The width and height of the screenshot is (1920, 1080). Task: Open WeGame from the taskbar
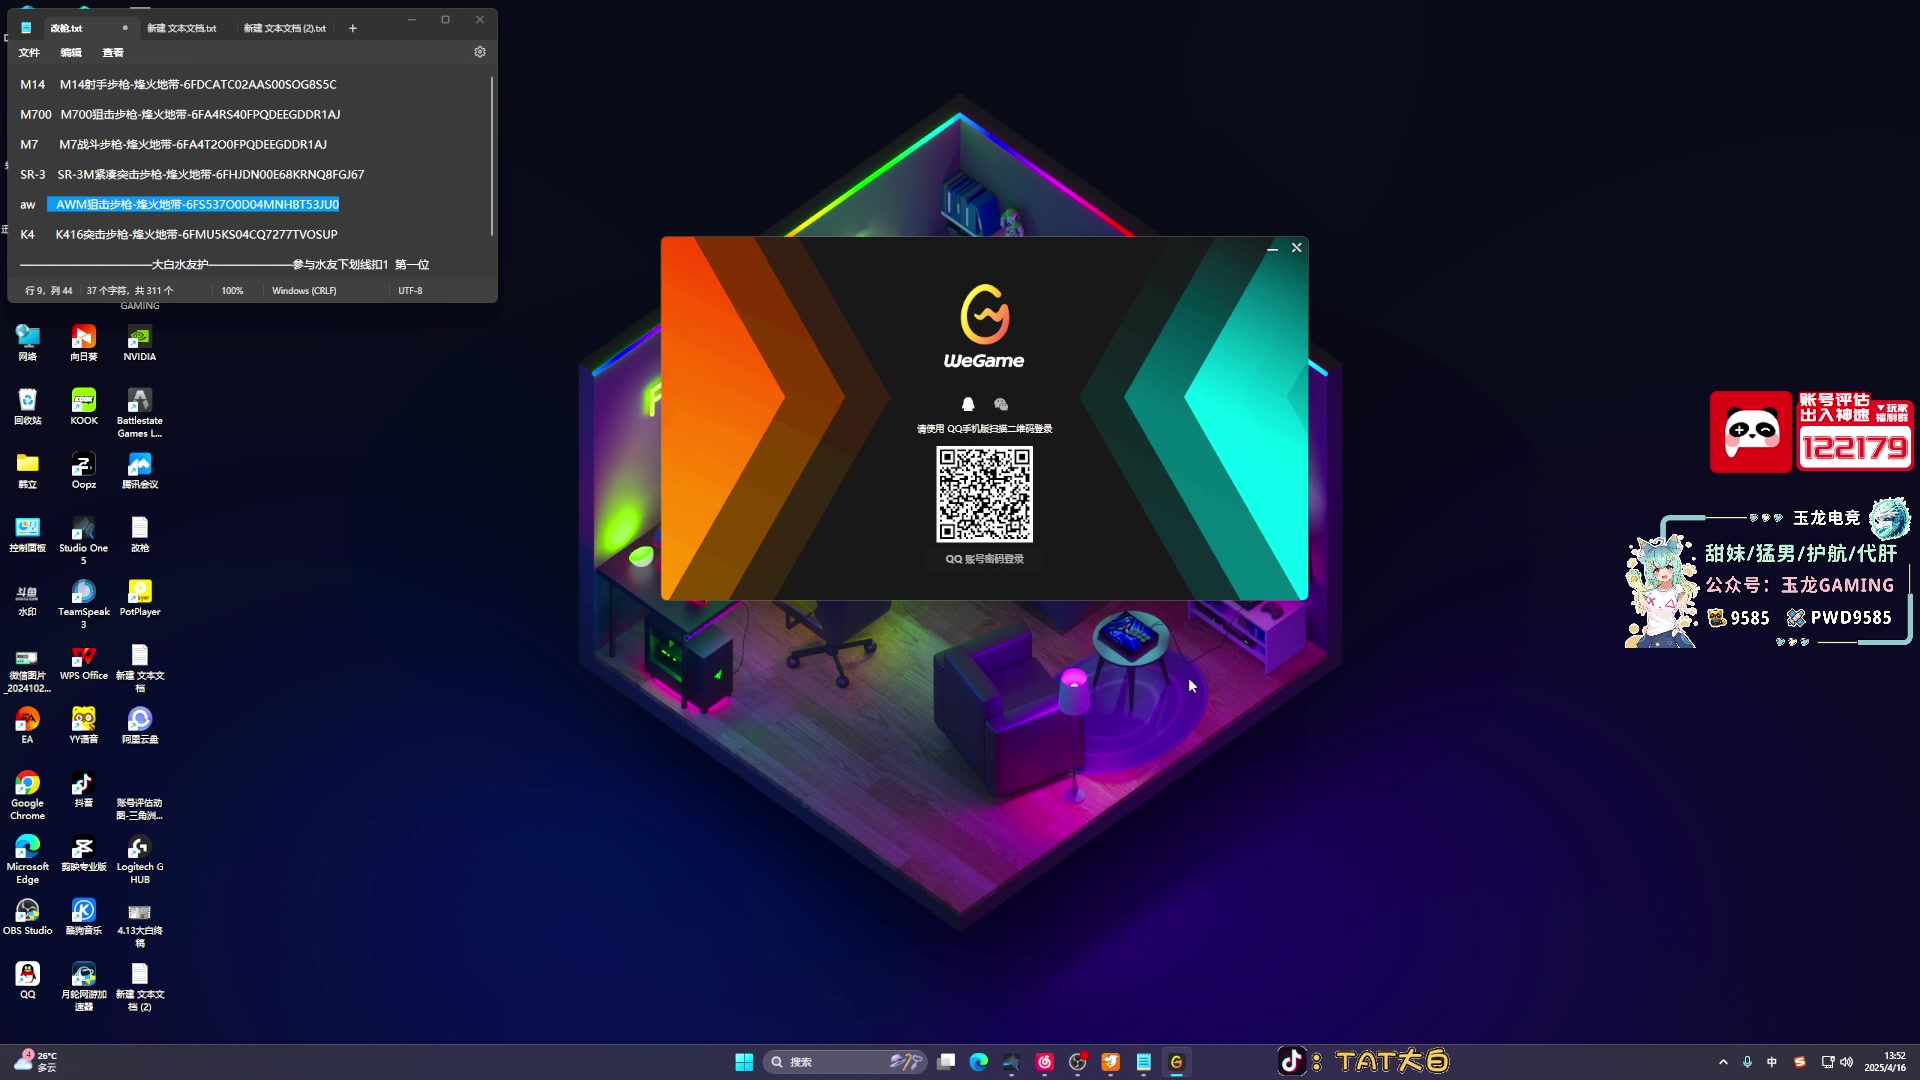tap(1177, 1062)
